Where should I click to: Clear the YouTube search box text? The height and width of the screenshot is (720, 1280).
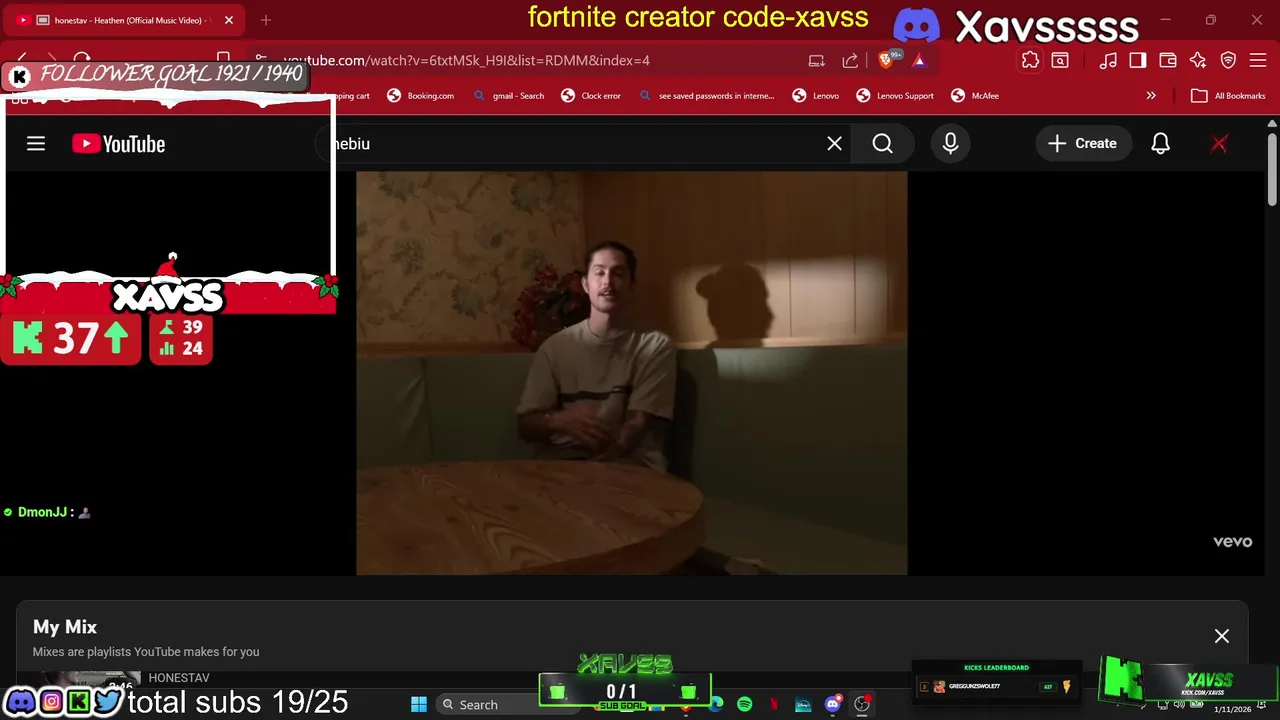point(834,144)
